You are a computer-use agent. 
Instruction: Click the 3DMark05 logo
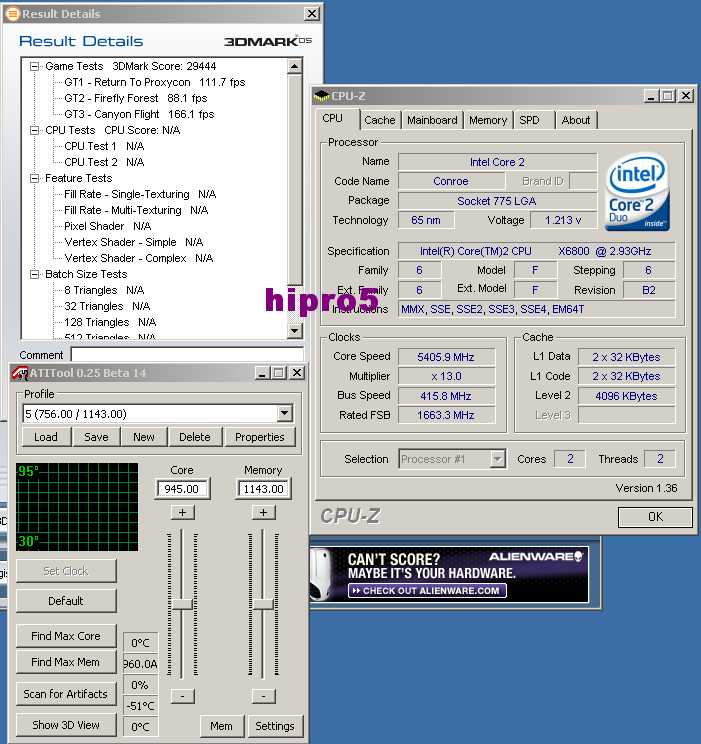tap(268, 41)
